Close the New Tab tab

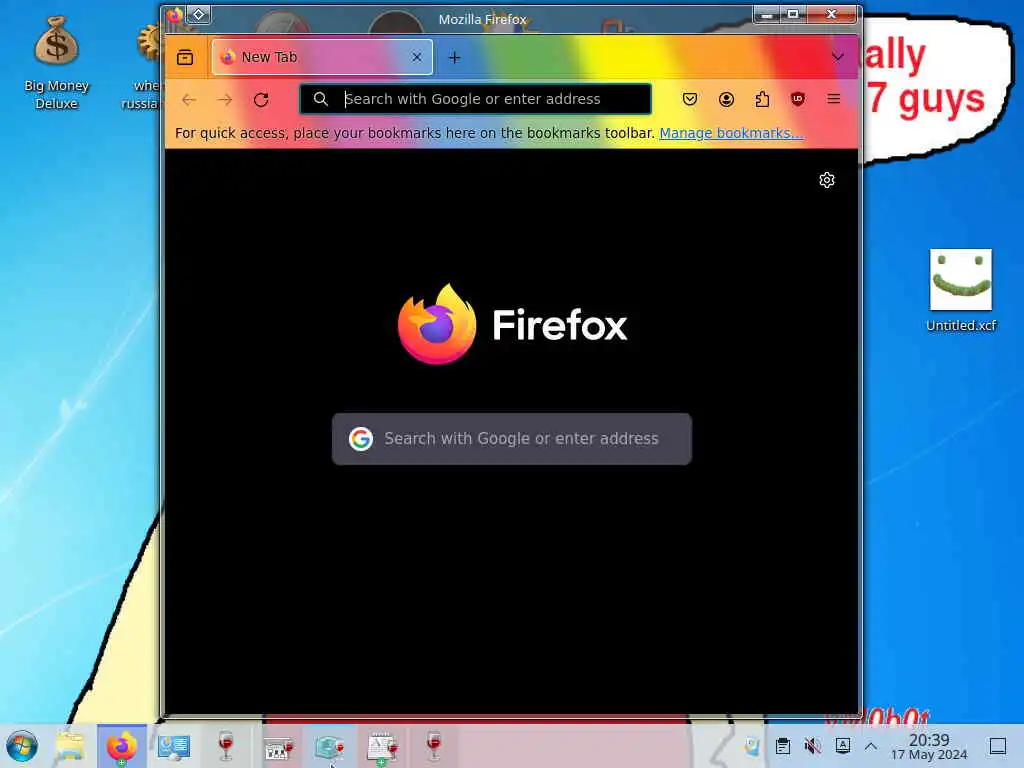pos(417,57)
